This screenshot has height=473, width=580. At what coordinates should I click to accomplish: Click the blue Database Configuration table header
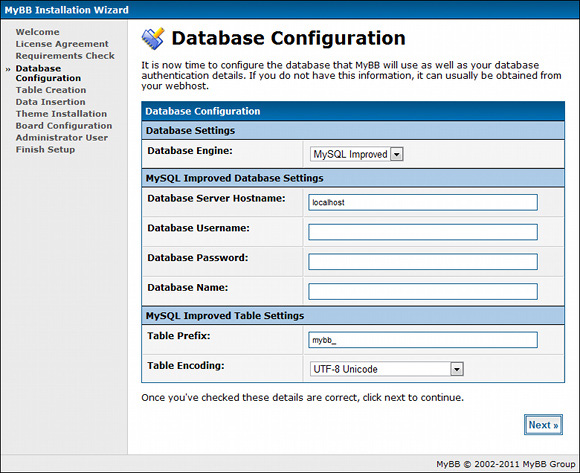[353, 111]
